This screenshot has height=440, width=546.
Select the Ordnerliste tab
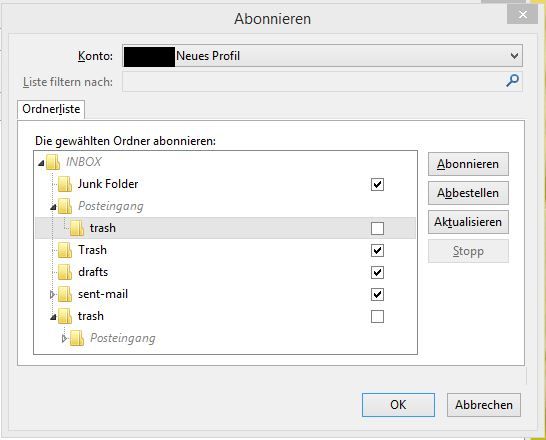pos(51,109)
